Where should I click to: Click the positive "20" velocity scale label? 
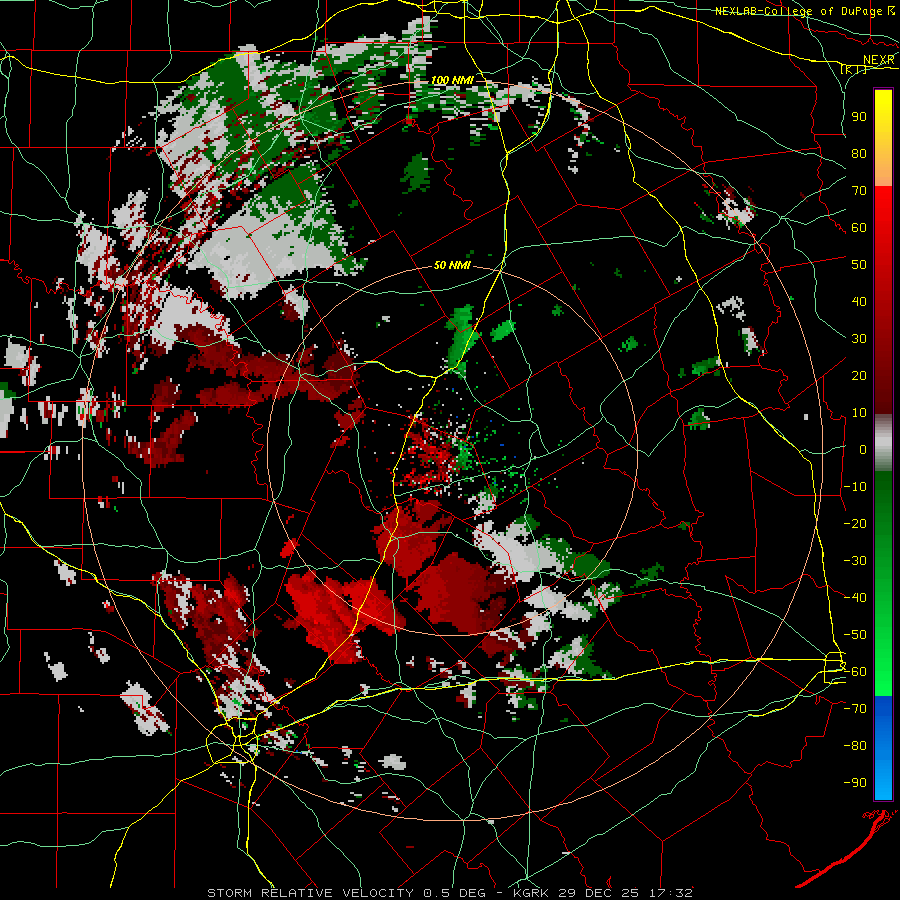(x=859, y=375)
